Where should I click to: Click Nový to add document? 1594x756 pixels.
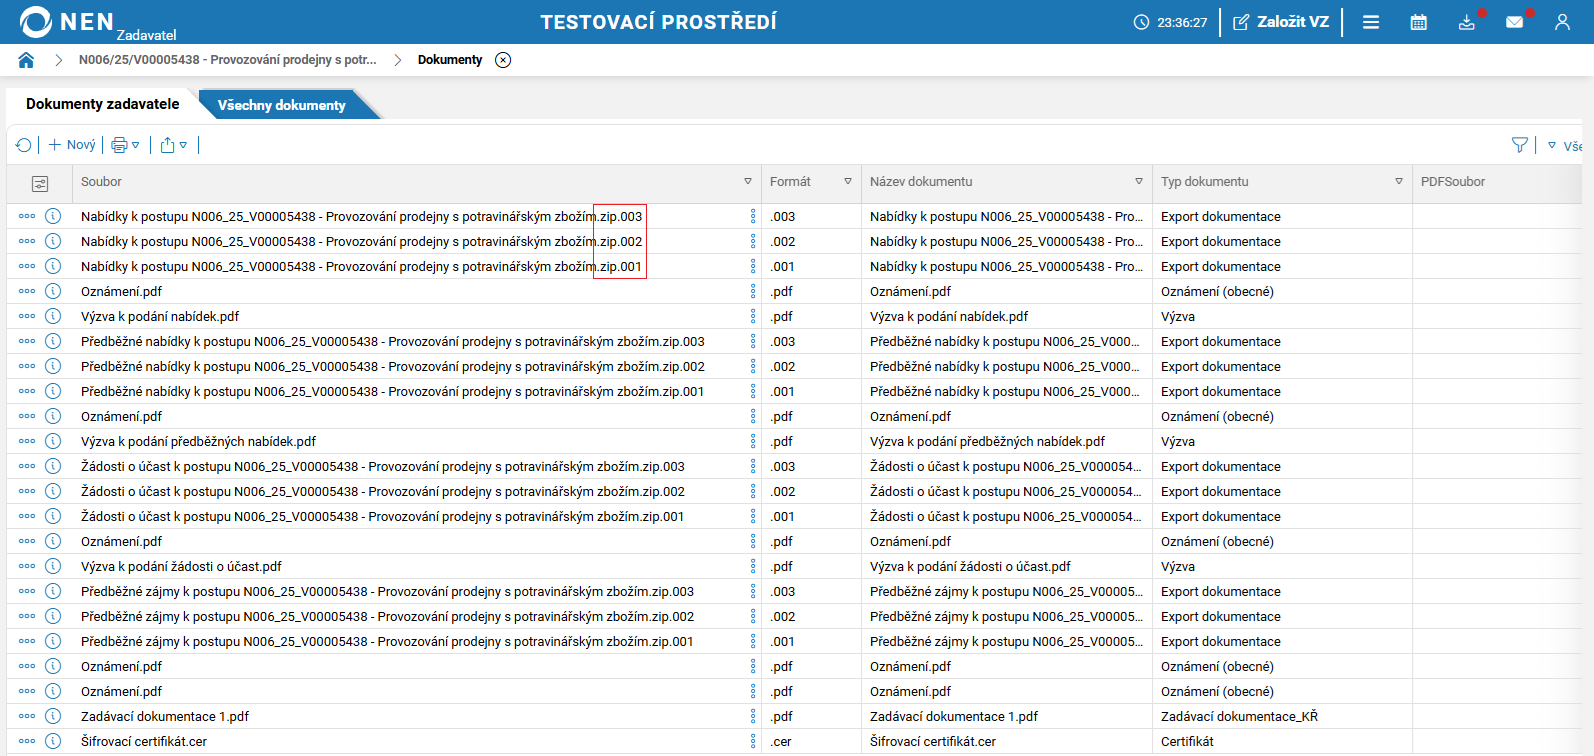pyautogui.click(x=72, y=145)
